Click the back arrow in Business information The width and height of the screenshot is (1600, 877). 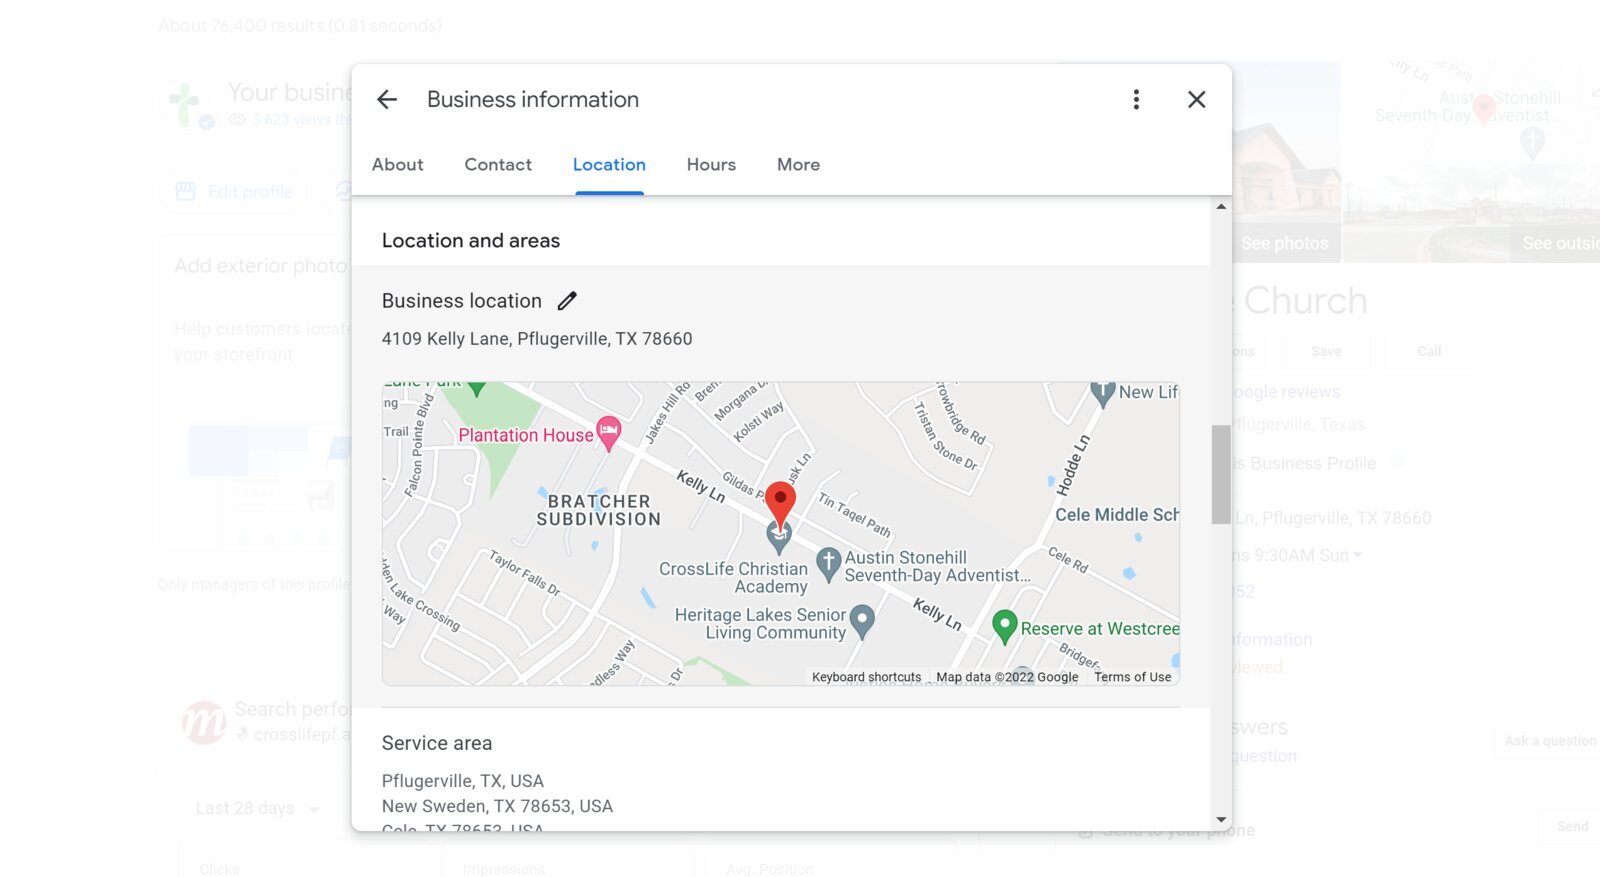coord(387,99)
